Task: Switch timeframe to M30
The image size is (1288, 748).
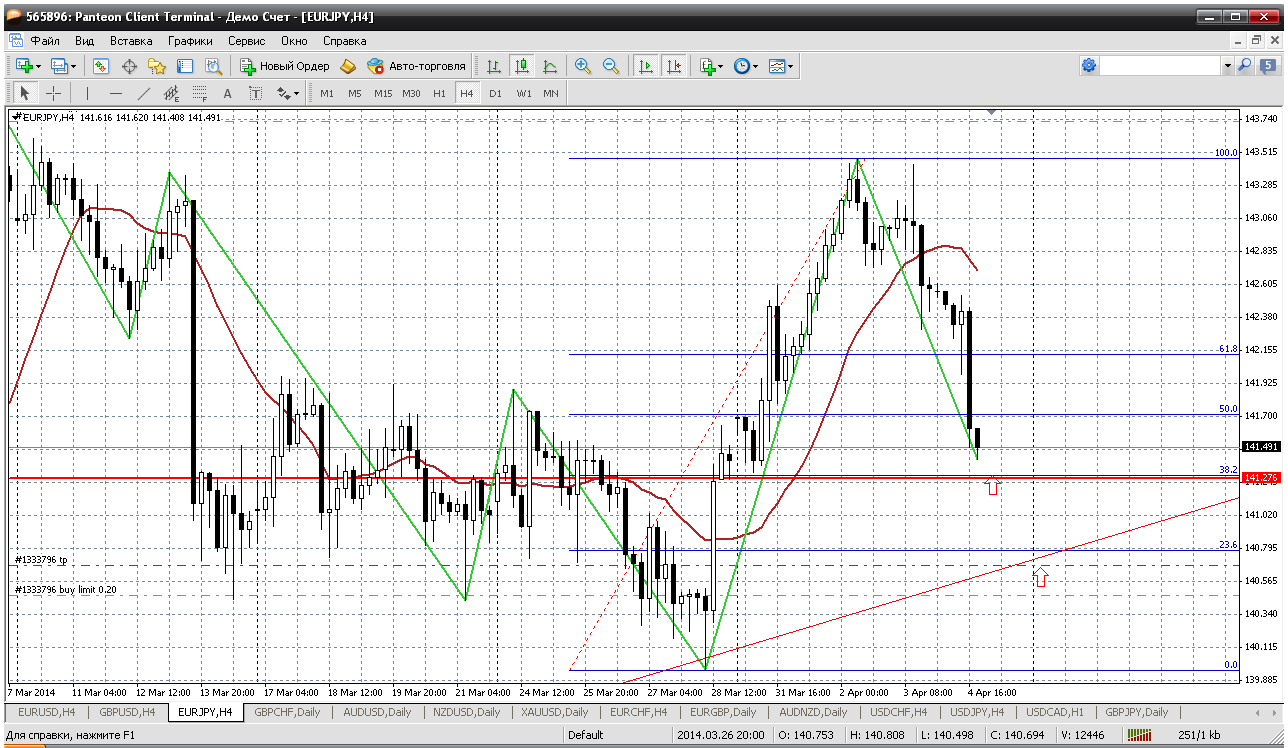Action: pyautogui.click(x=411, y=93)
